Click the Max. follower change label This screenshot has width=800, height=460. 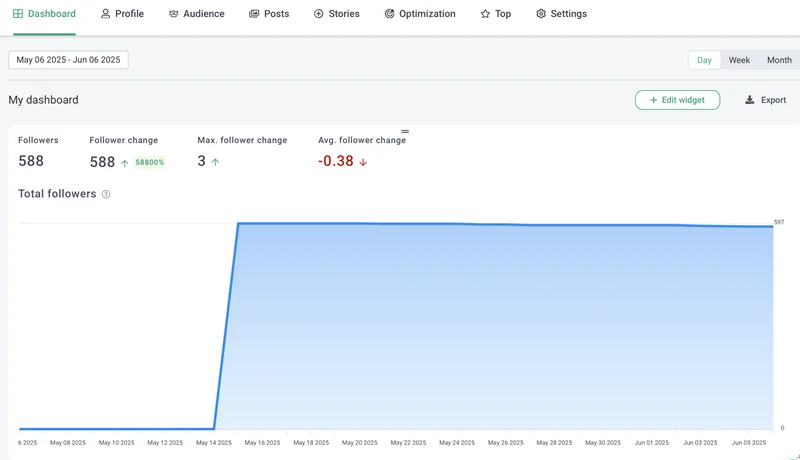242,140
